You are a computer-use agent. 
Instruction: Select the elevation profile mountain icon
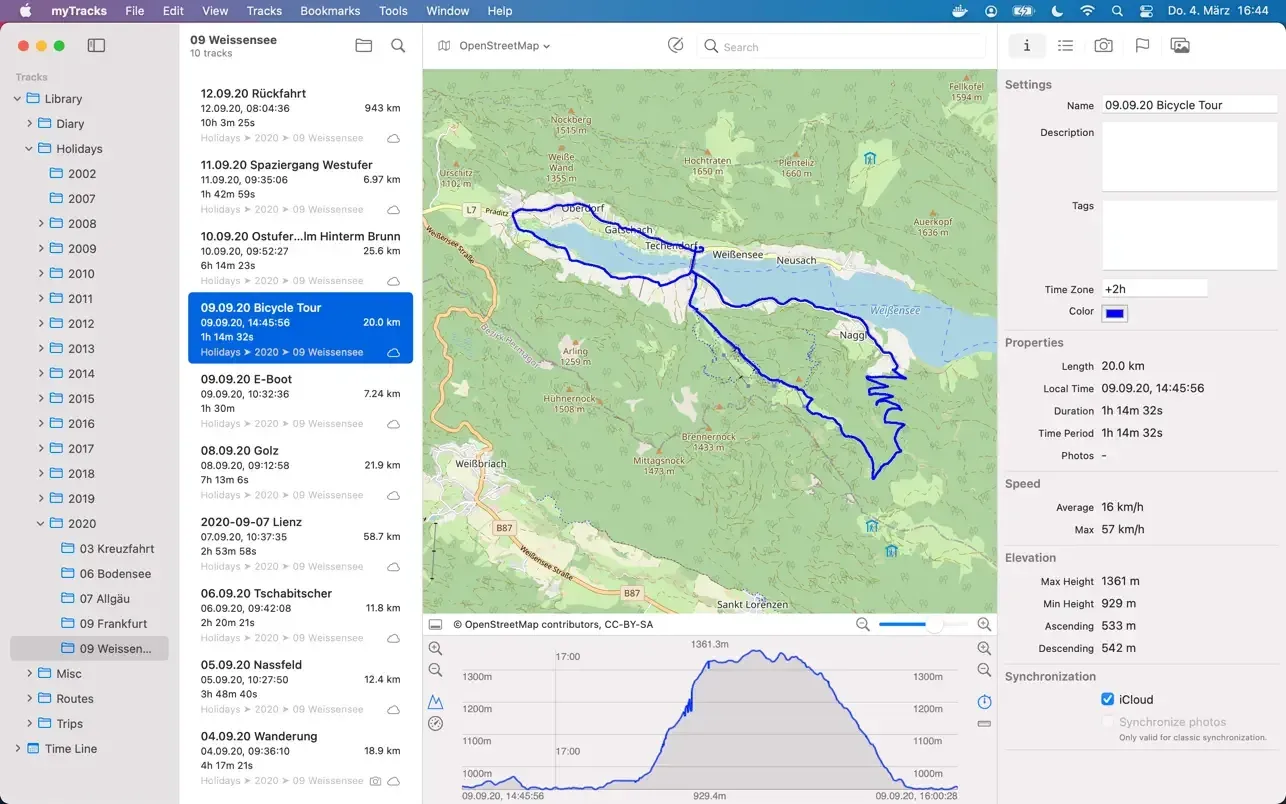pos(434,701)
